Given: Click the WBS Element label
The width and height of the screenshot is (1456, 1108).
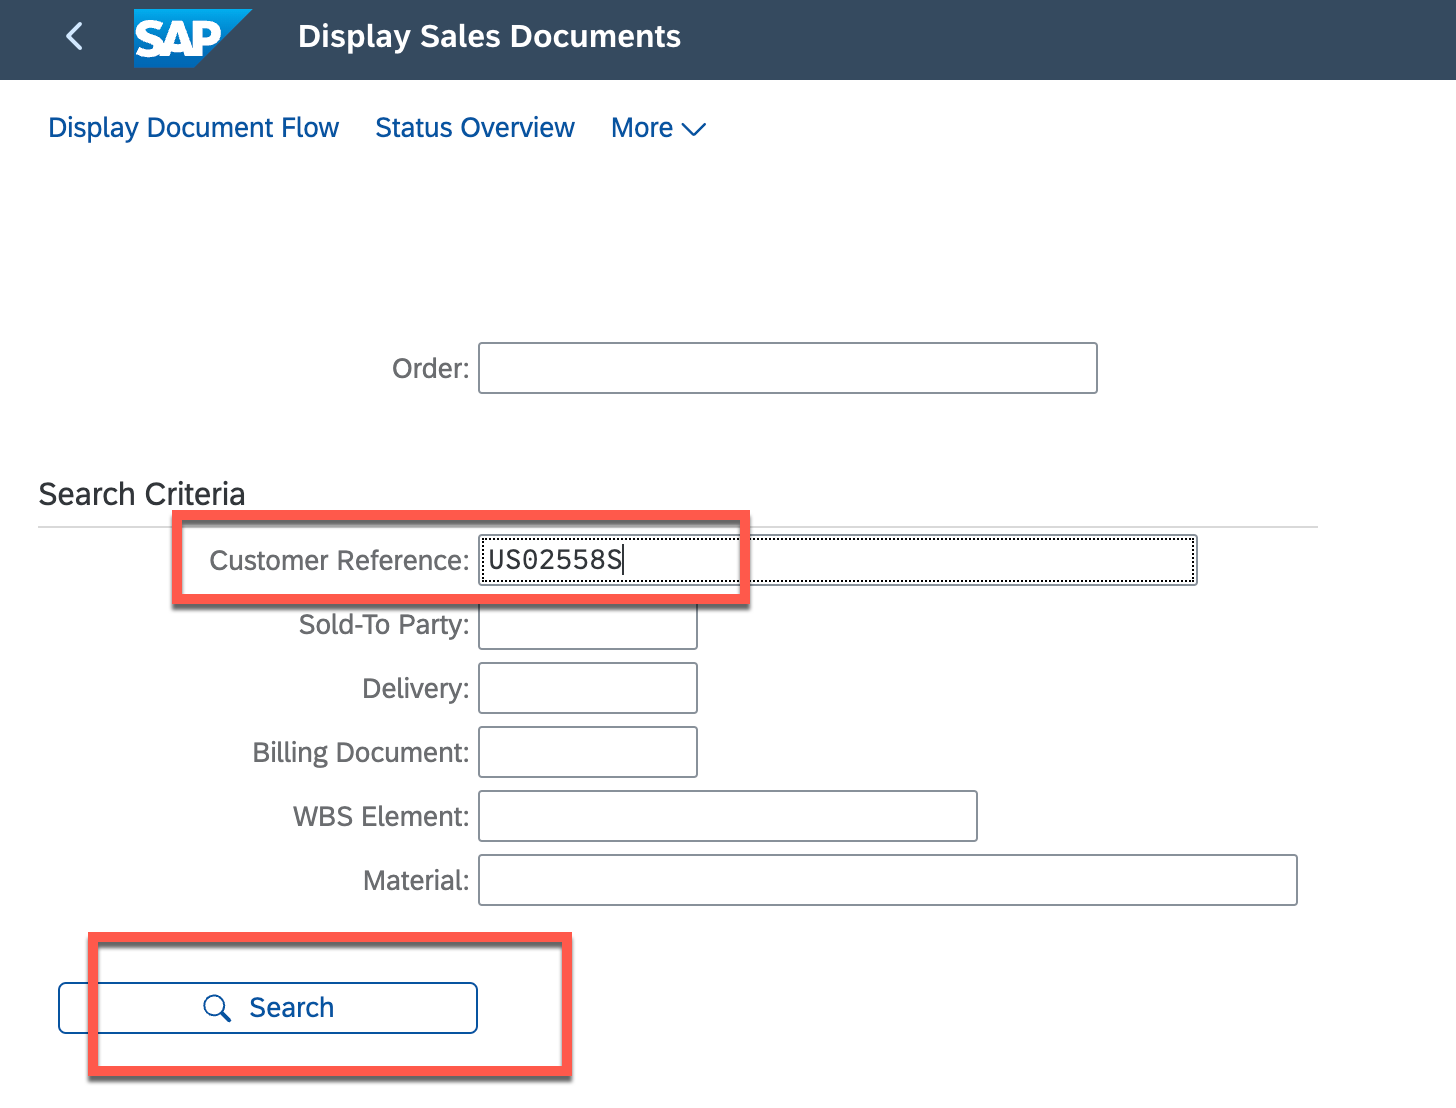Looking at the screenshot, I should [x=380, y=816].
